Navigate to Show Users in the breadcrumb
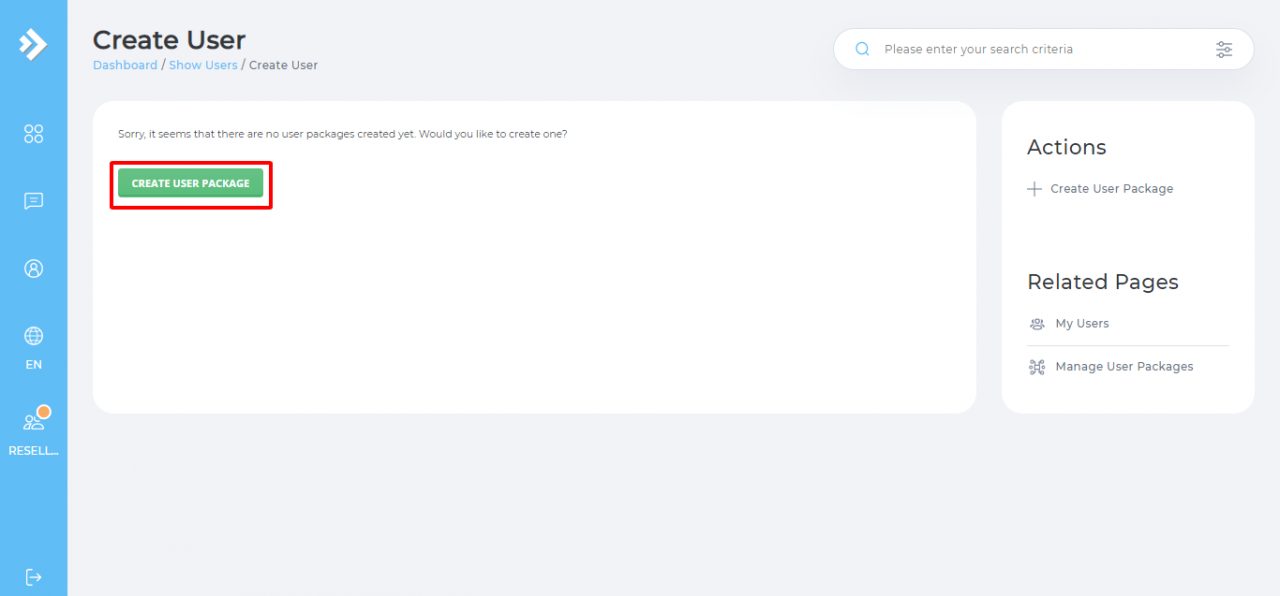Image resolution: width=1280 pixels, height=596 pixels. pyautogui.click(x=203, y=65)
